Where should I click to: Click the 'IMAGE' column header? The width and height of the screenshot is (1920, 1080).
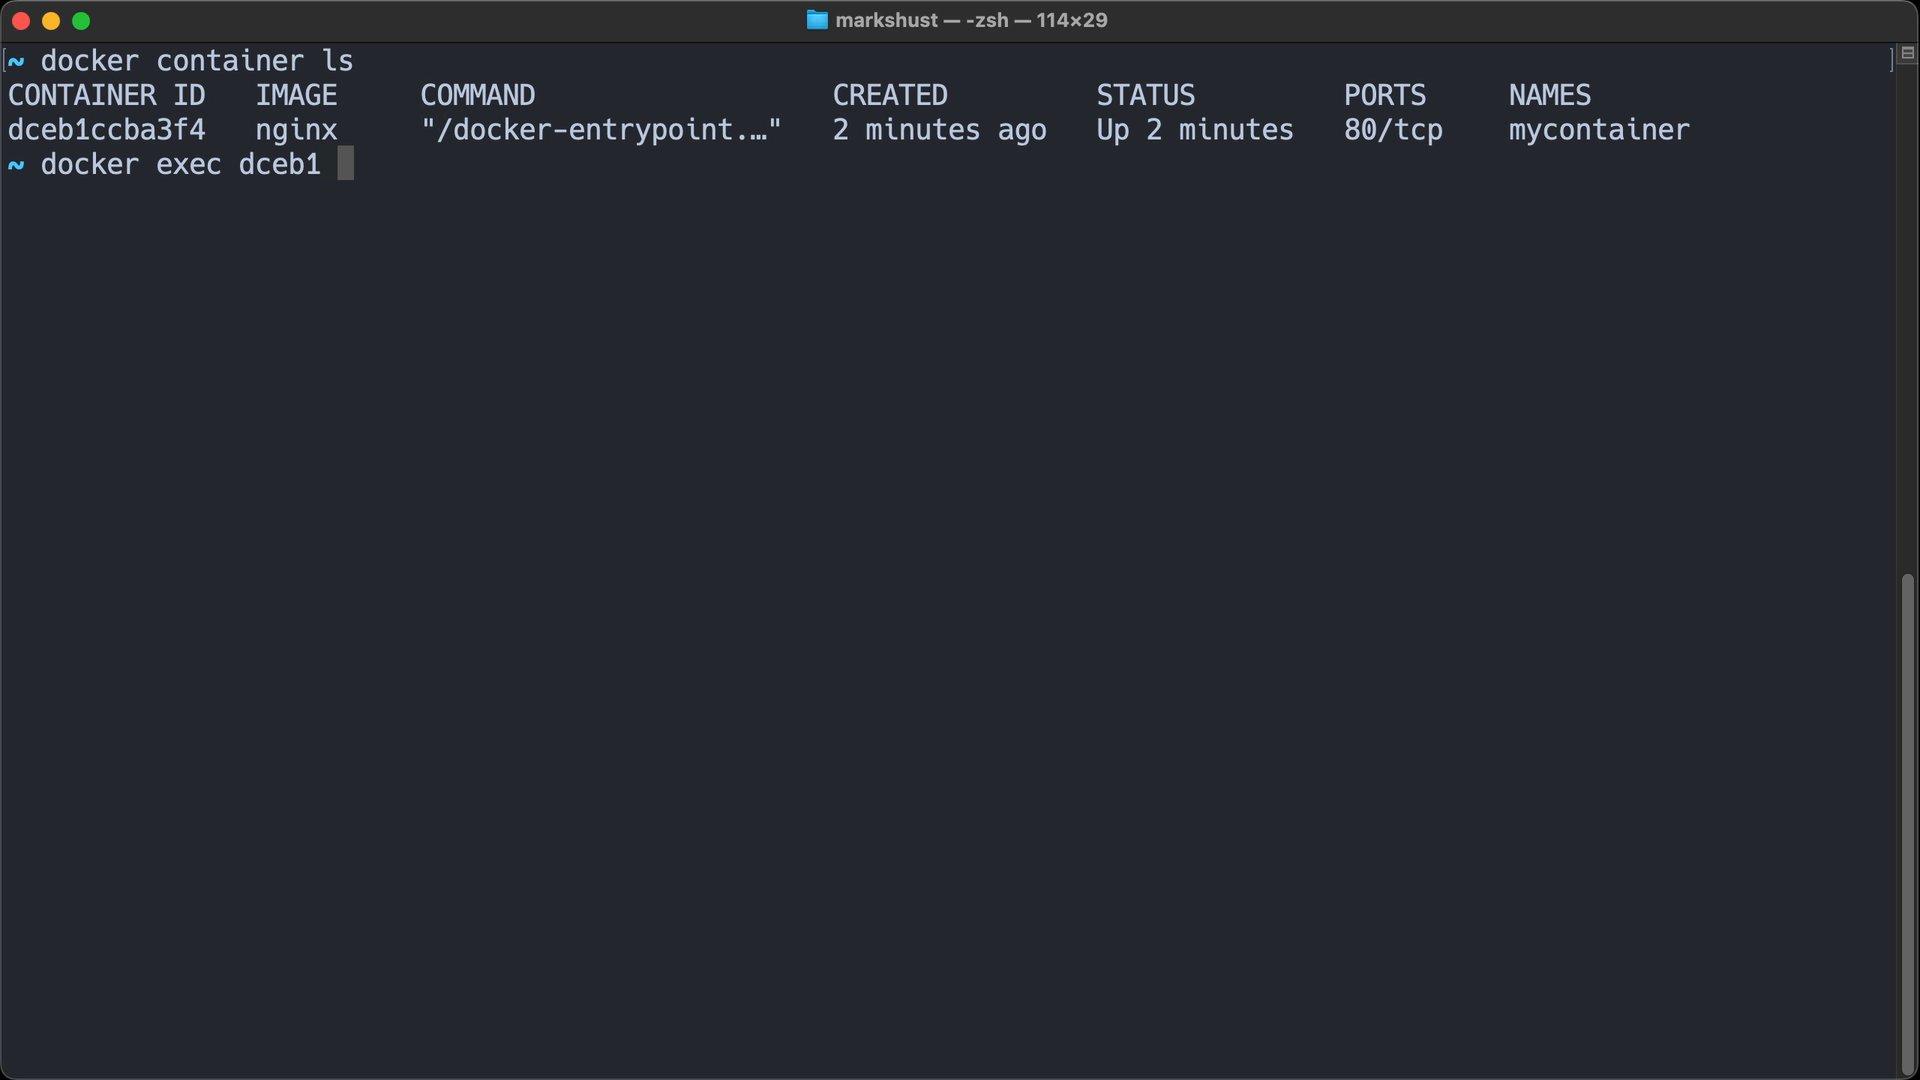[x=296, y=95]
